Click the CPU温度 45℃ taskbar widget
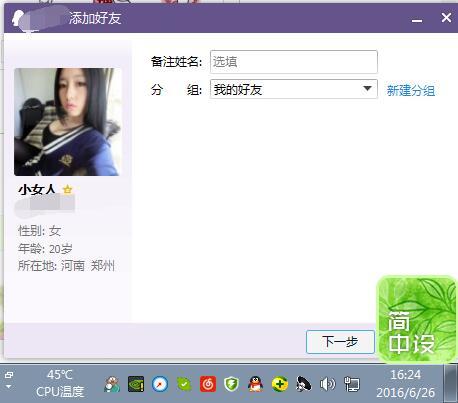 pos(60,383)
